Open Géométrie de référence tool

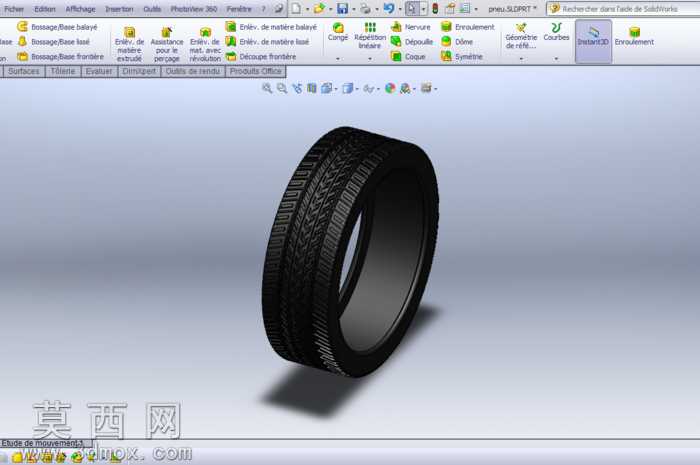pos(521,36)
